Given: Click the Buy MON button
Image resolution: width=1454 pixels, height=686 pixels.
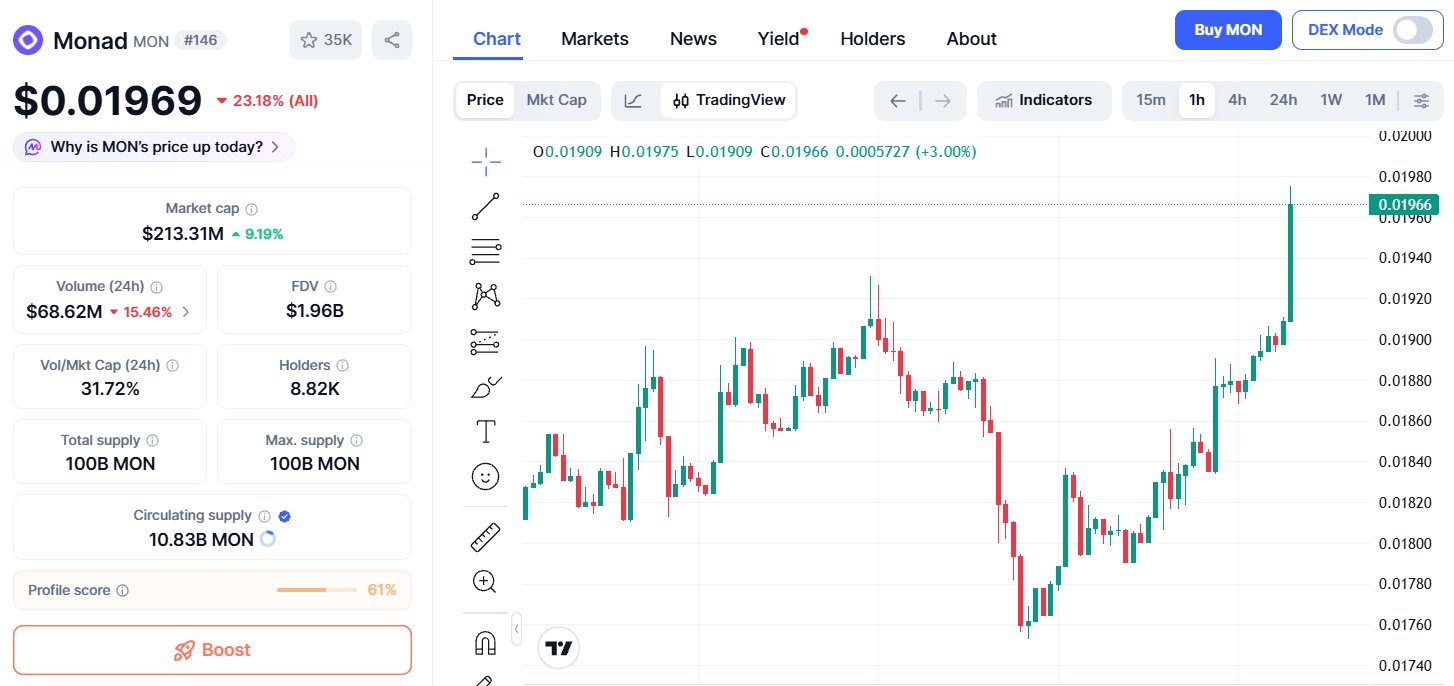Looking at the screenshot, I should 1228,30.
